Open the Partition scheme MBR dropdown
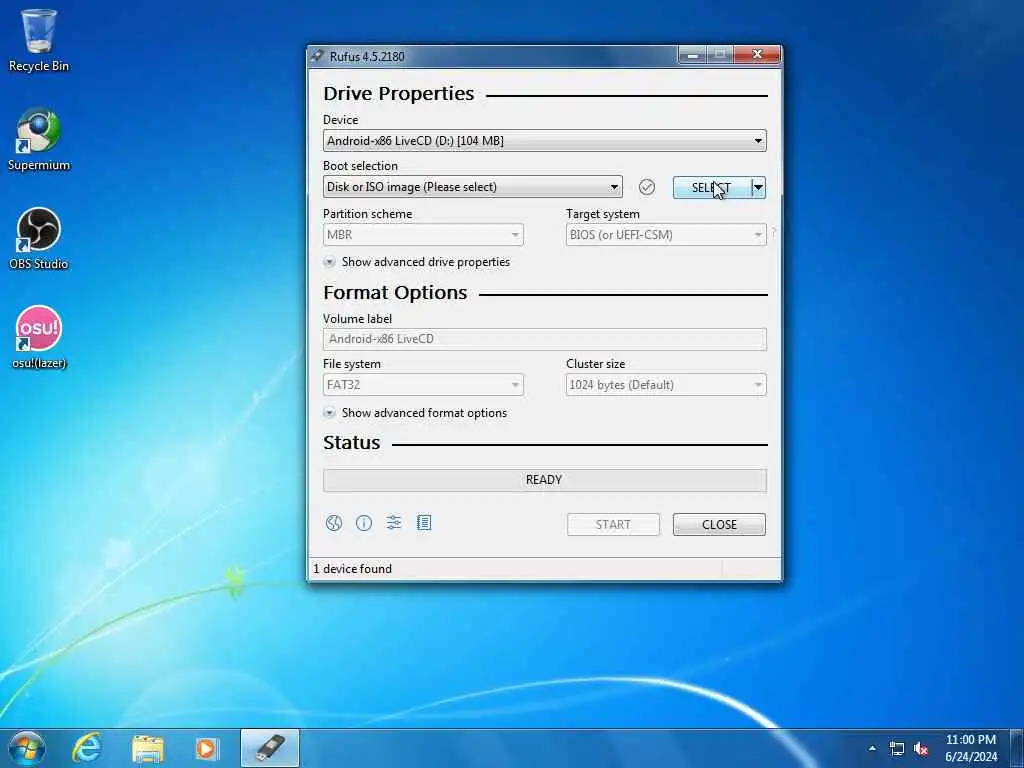This screenshot has width=1024, height=768. (423, 234)
